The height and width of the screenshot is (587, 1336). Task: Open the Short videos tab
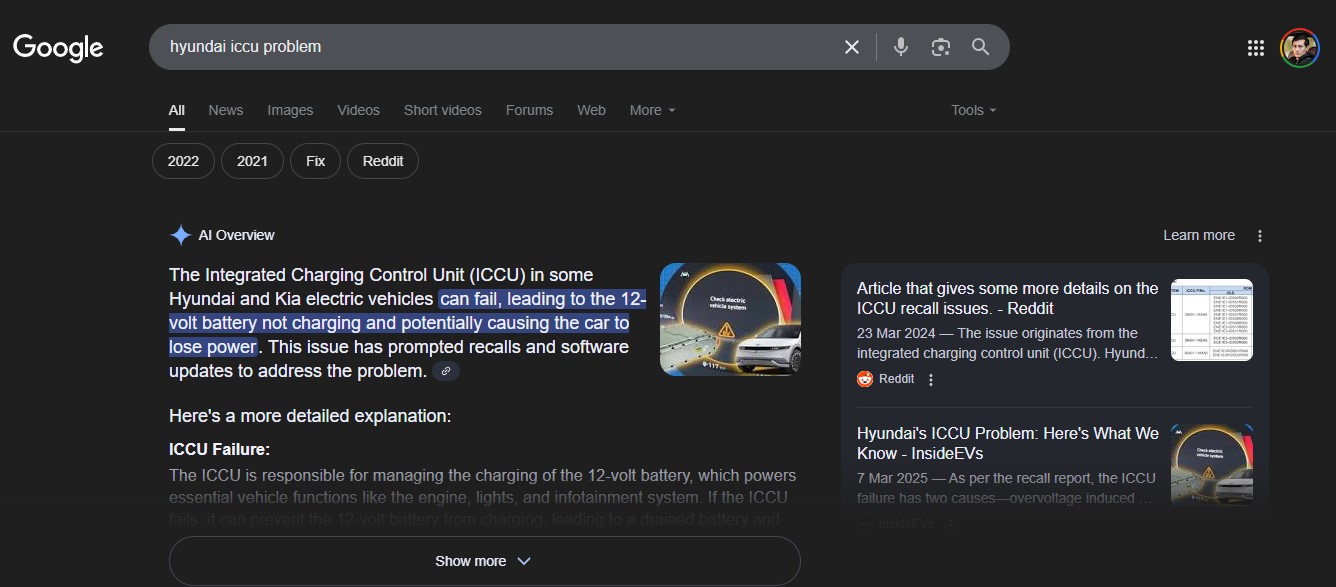tap(443, 110)
